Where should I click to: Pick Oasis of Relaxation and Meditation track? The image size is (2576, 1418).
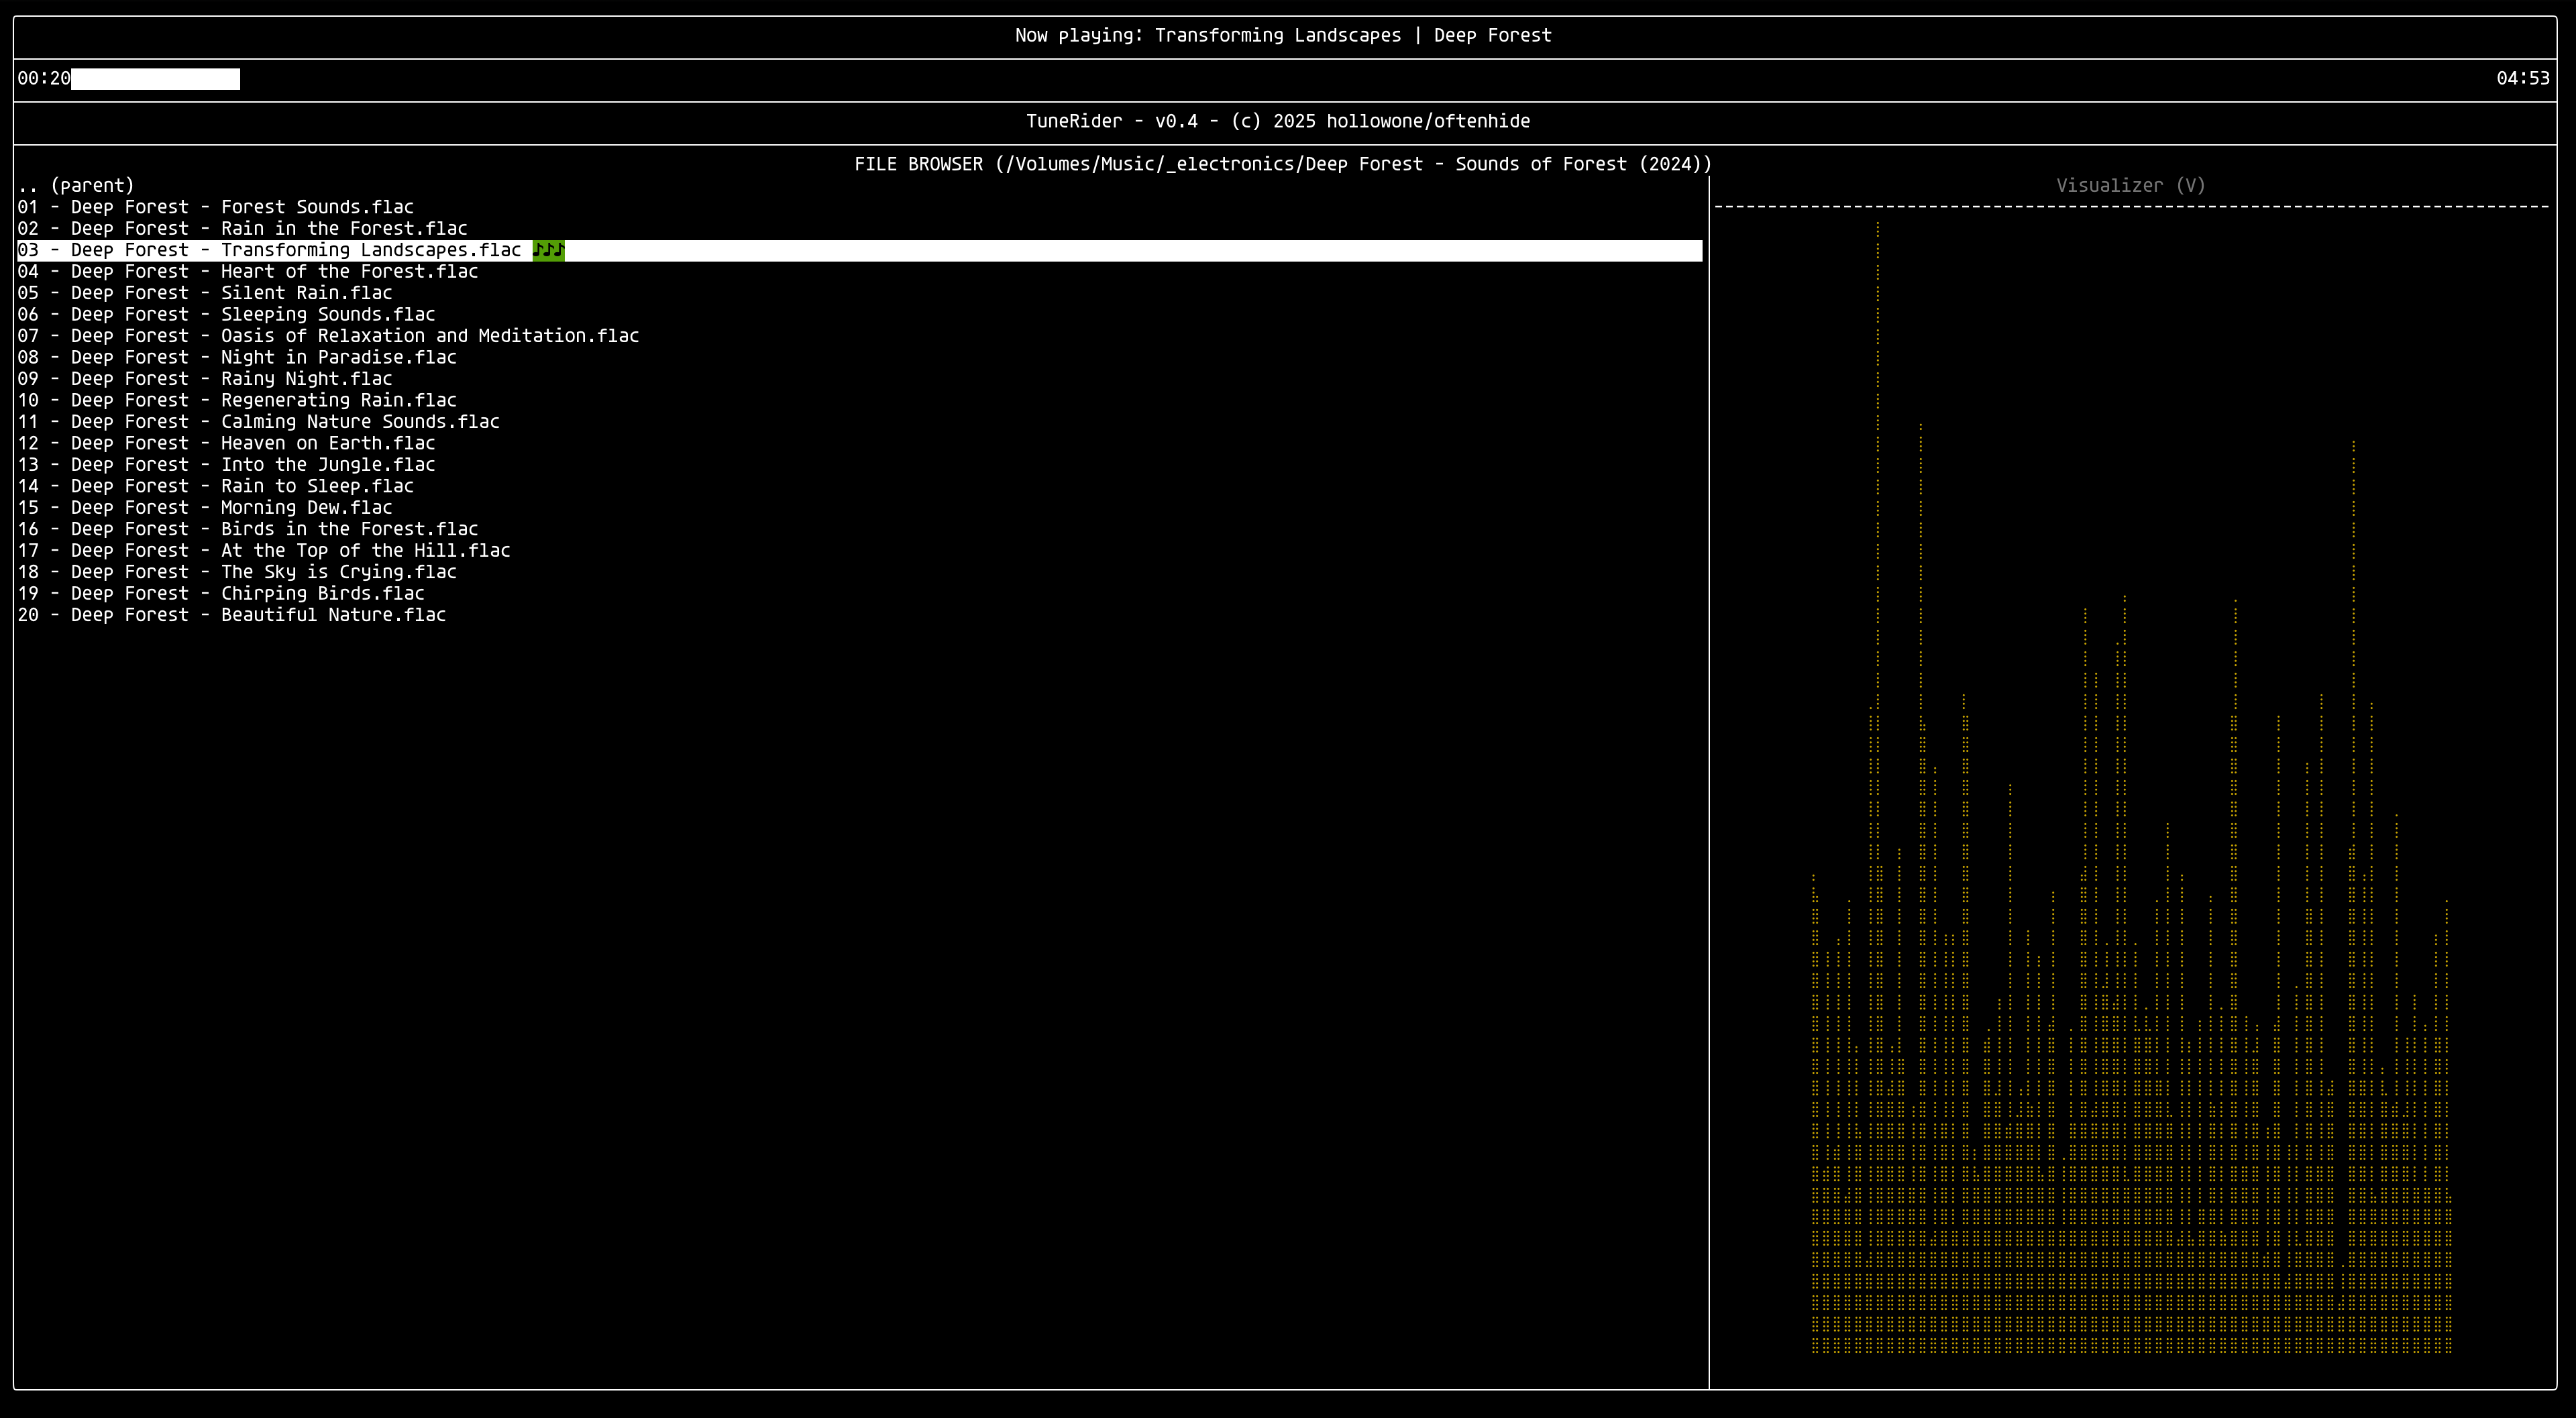coord(328,336)
